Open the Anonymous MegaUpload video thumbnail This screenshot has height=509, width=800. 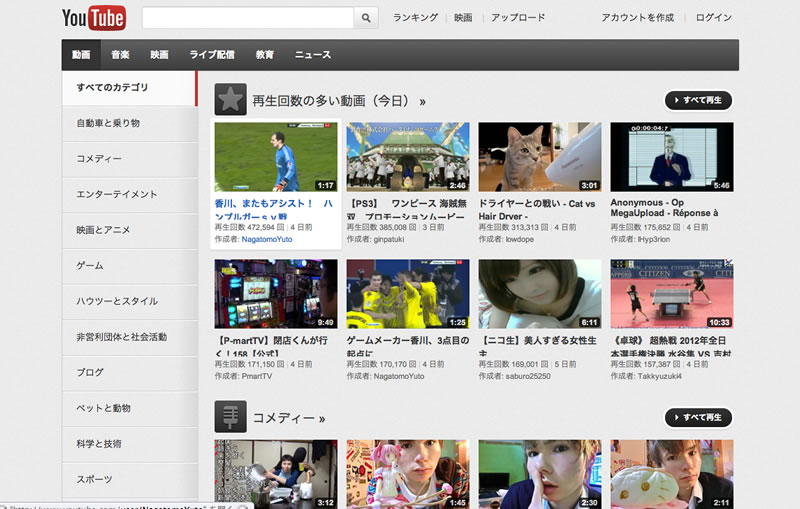[671, 157]
